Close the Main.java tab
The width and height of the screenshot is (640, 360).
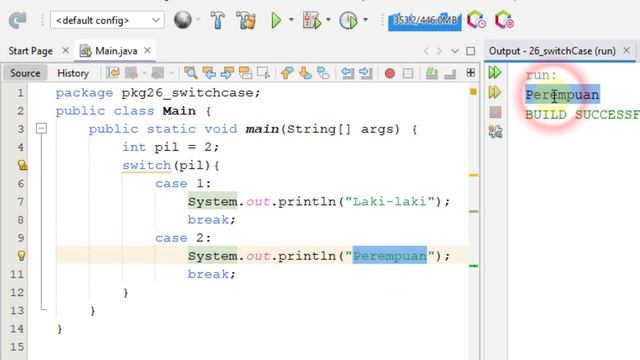pyautogui.click(x=147, y=50)
